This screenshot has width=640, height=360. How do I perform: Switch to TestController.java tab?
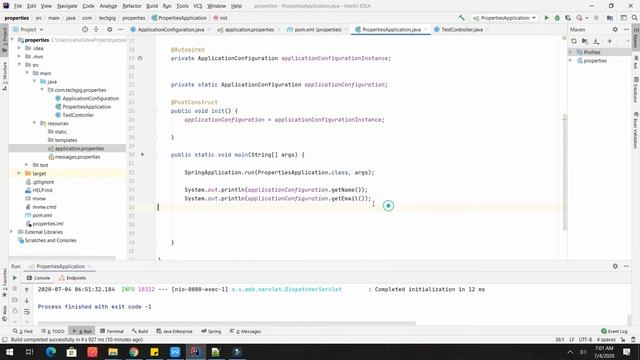(462, 29)
